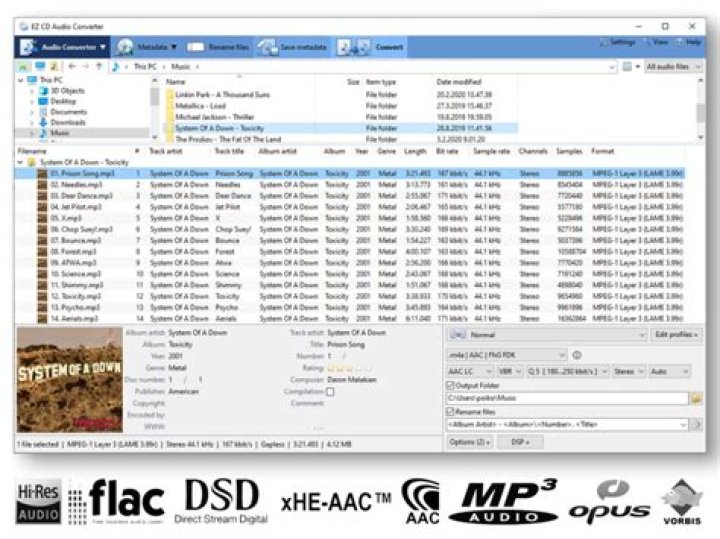
Task: Toggle the Output Folder checkbox
Action: [x=450, y=385]
